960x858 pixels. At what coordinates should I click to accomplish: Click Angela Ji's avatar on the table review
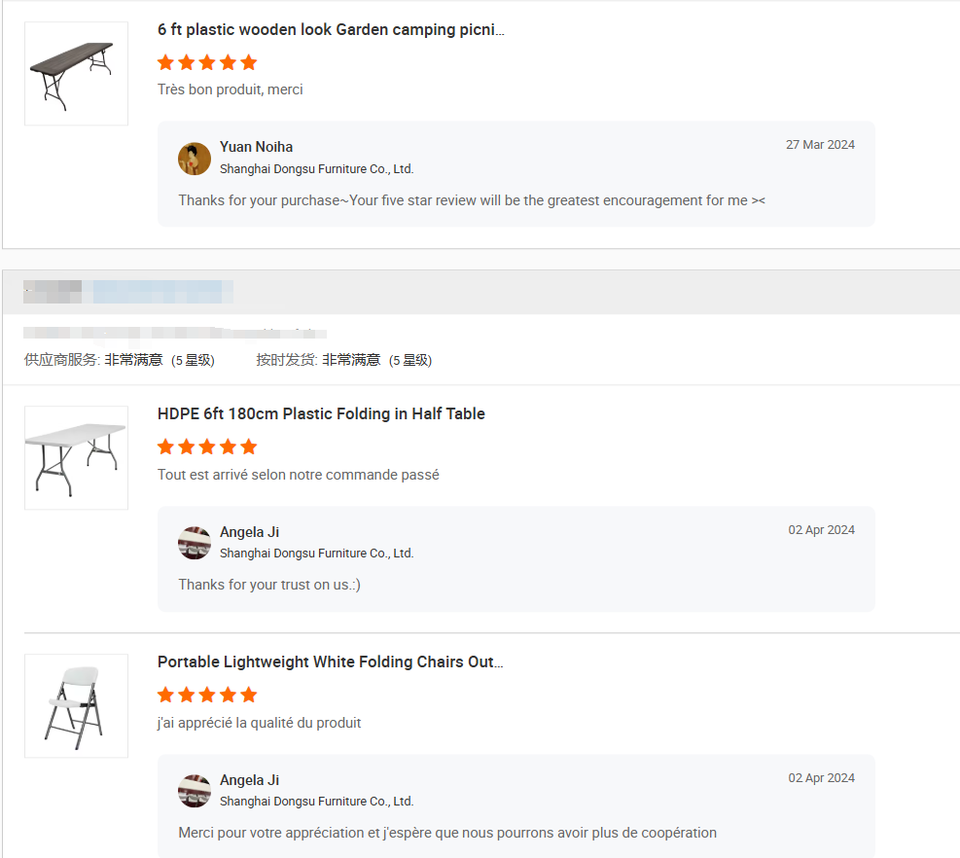tap(194, 542)
